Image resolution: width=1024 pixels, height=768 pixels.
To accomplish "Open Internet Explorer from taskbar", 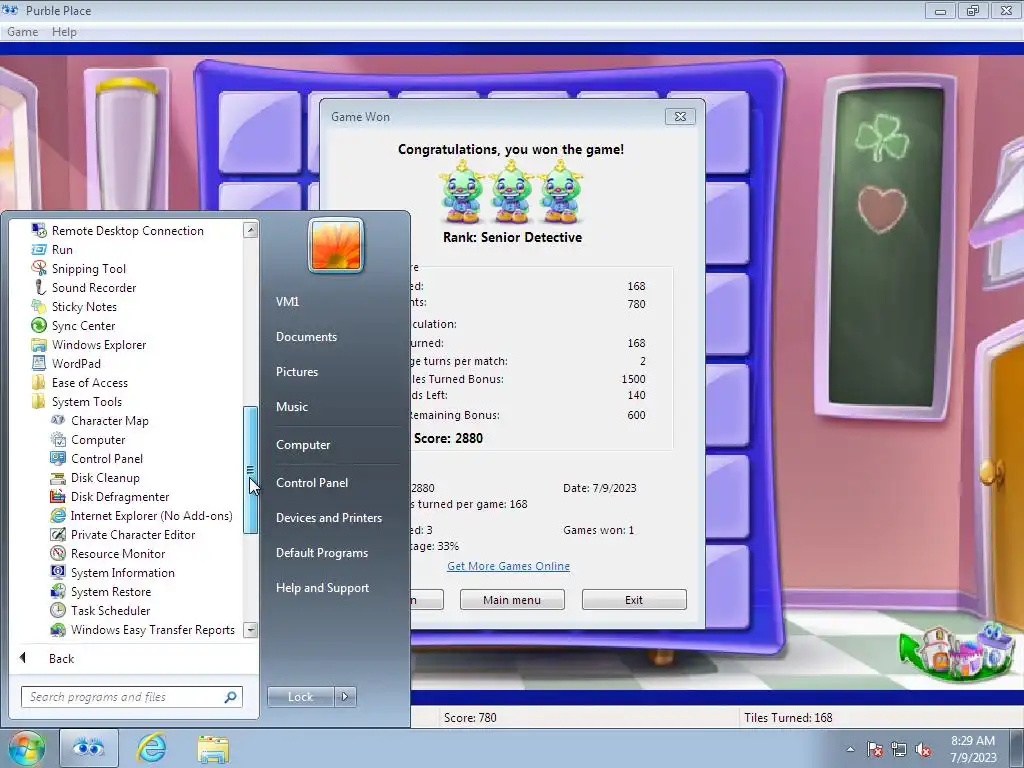I will coord(152,748).
